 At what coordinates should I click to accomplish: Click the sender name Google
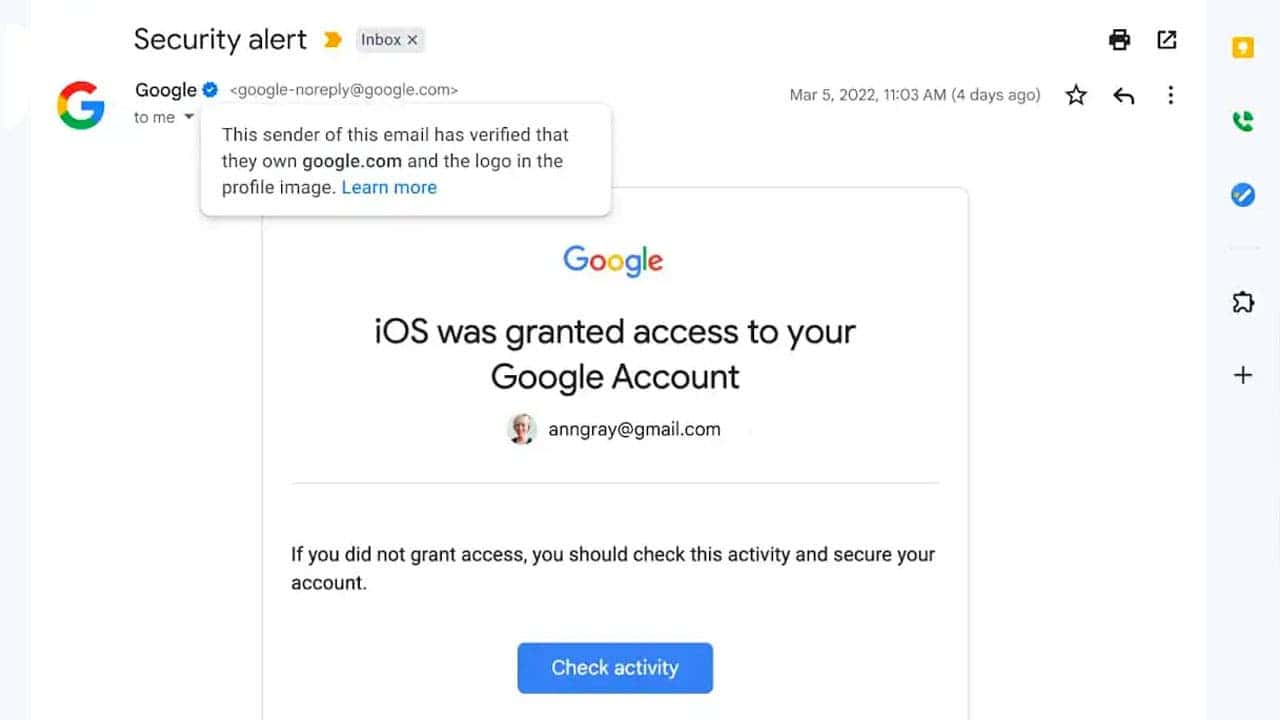[x=165, y=90]
